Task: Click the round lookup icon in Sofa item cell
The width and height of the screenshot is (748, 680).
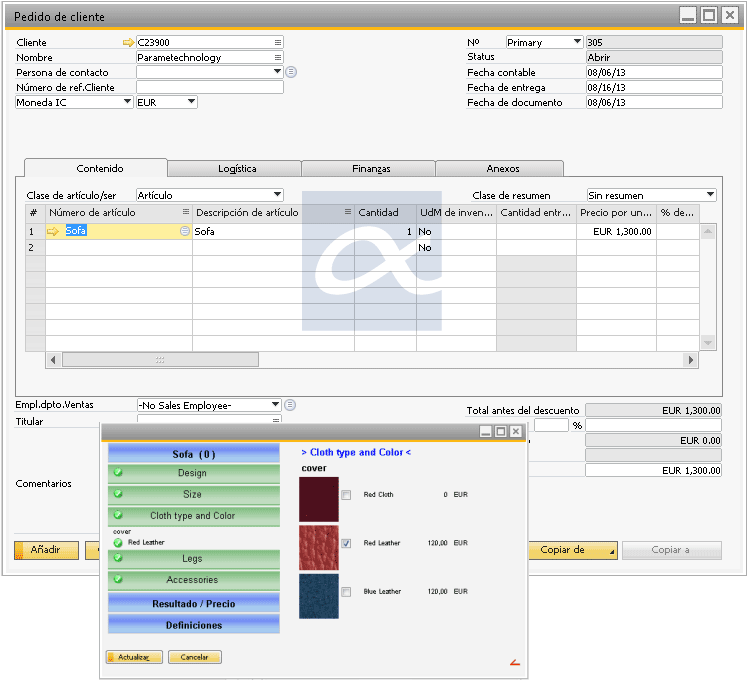Action: 185,231
